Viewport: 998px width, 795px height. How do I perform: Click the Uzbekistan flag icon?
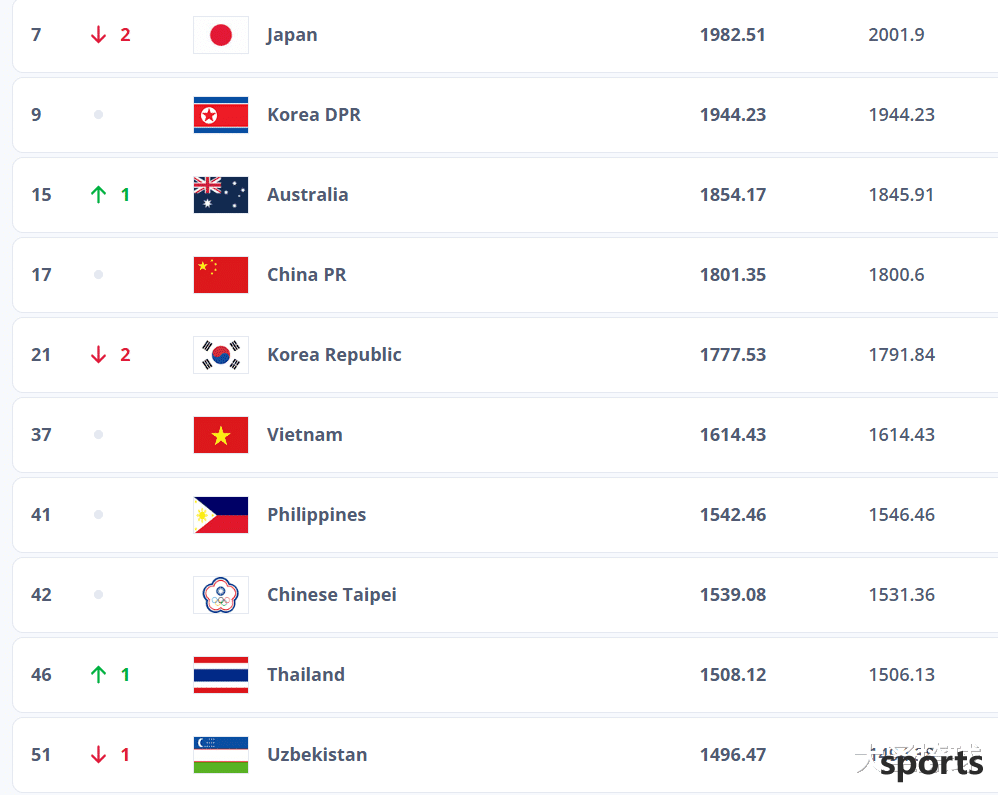coord(221,755)
